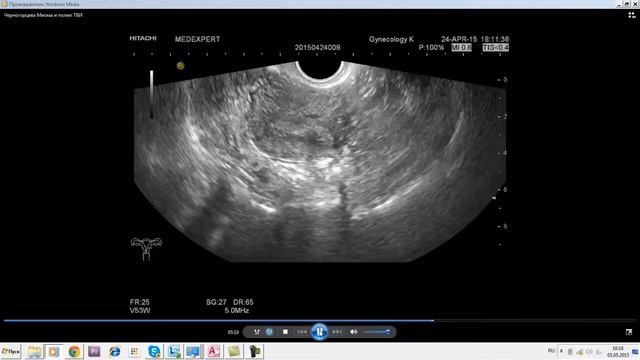The image size is (640, 360).
Task: Switch to full screen view
Action: [x=629, y=332]
